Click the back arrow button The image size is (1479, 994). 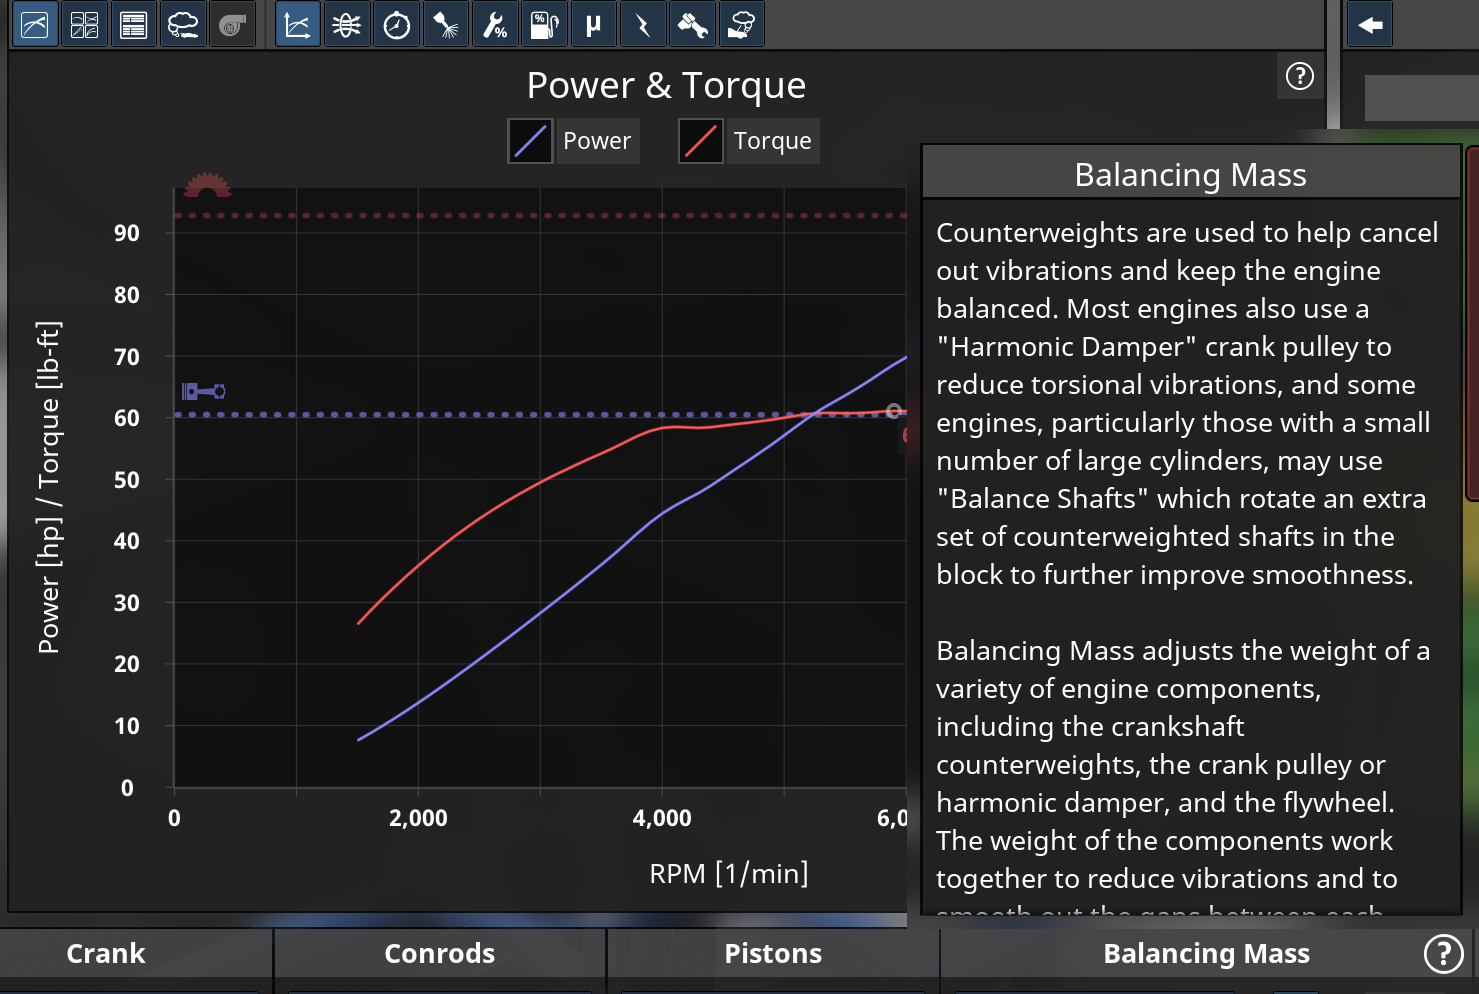(1370, 25)
